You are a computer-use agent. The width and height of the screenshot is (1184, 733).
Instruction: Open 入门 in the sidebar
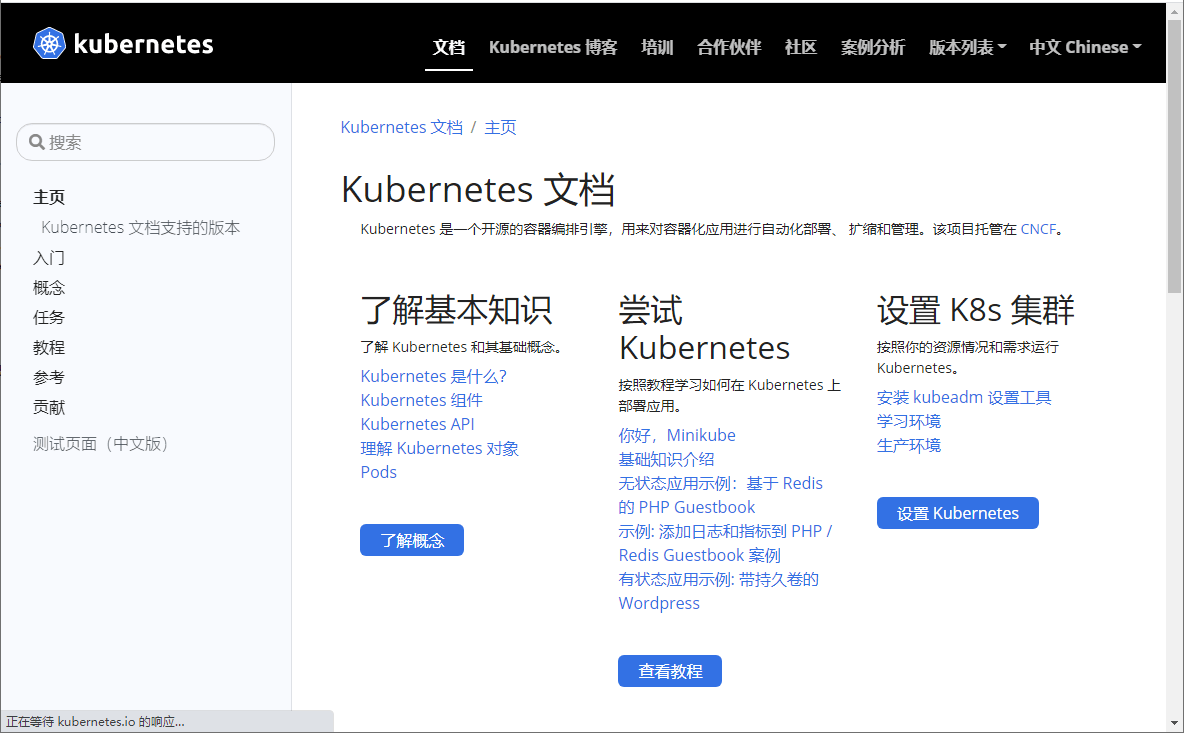click(49, 257)
